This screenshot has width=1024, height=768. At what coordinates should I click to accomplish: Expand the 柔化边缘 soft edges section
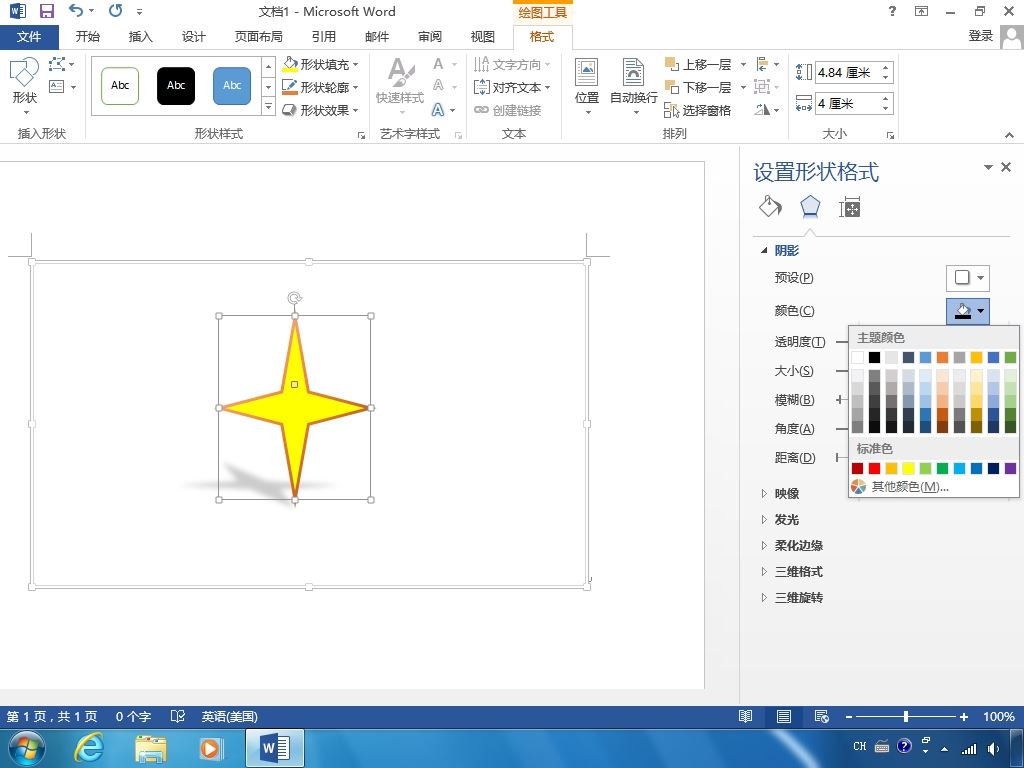pos(763,545)
